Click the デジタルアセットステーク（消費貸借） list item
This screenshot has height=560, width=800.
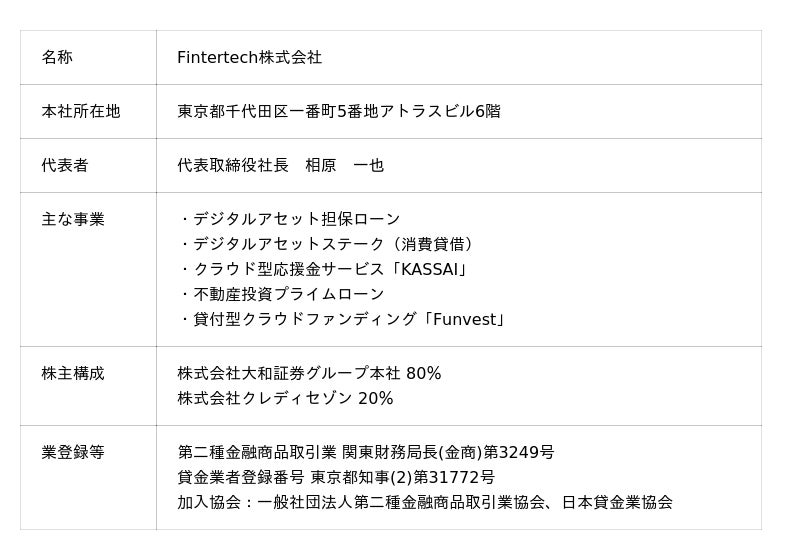327,245
